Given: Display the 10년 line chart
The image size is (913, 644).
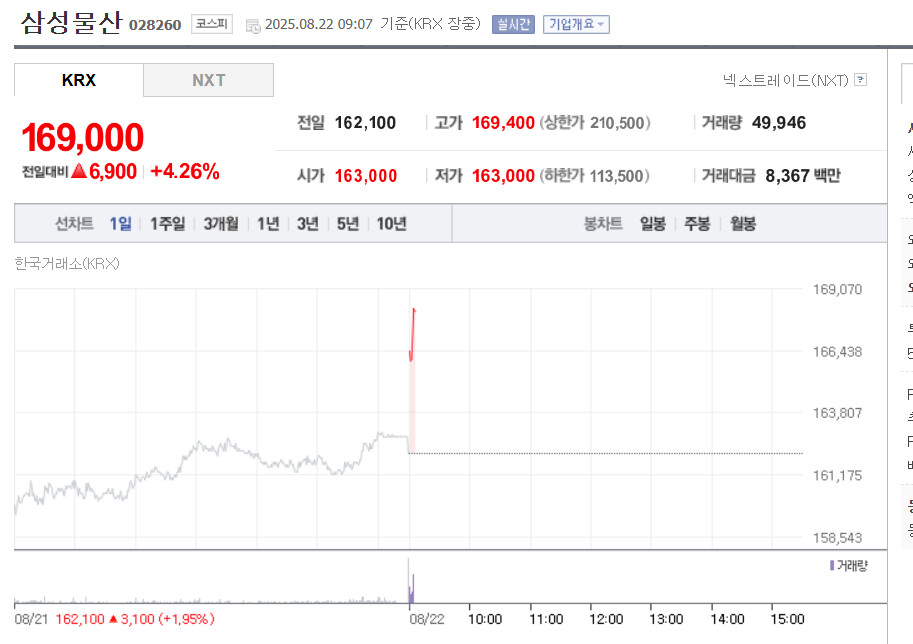Looking at the screenshot, I should [x=391, y=224].
